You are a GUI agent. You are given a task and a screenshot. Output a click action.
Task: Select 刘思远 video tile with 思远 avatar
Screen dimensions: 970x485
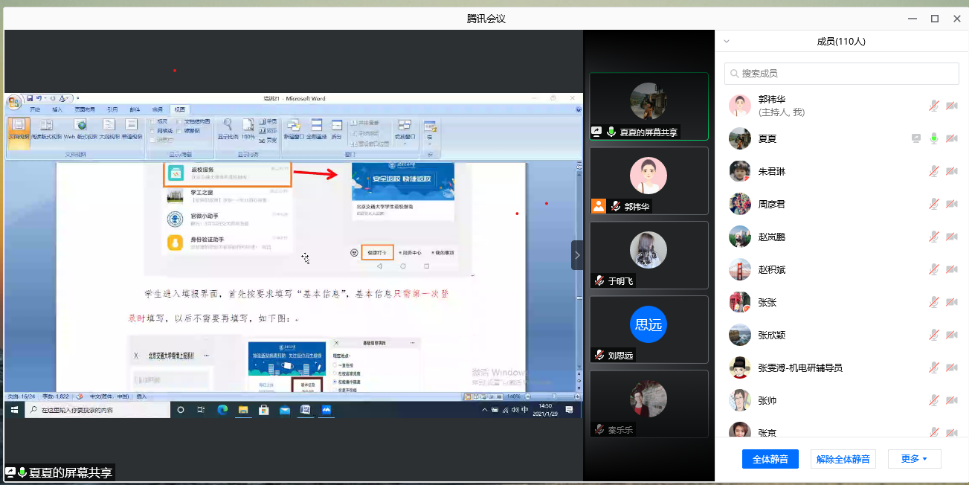pyautogui.click(x=648, y=329)
